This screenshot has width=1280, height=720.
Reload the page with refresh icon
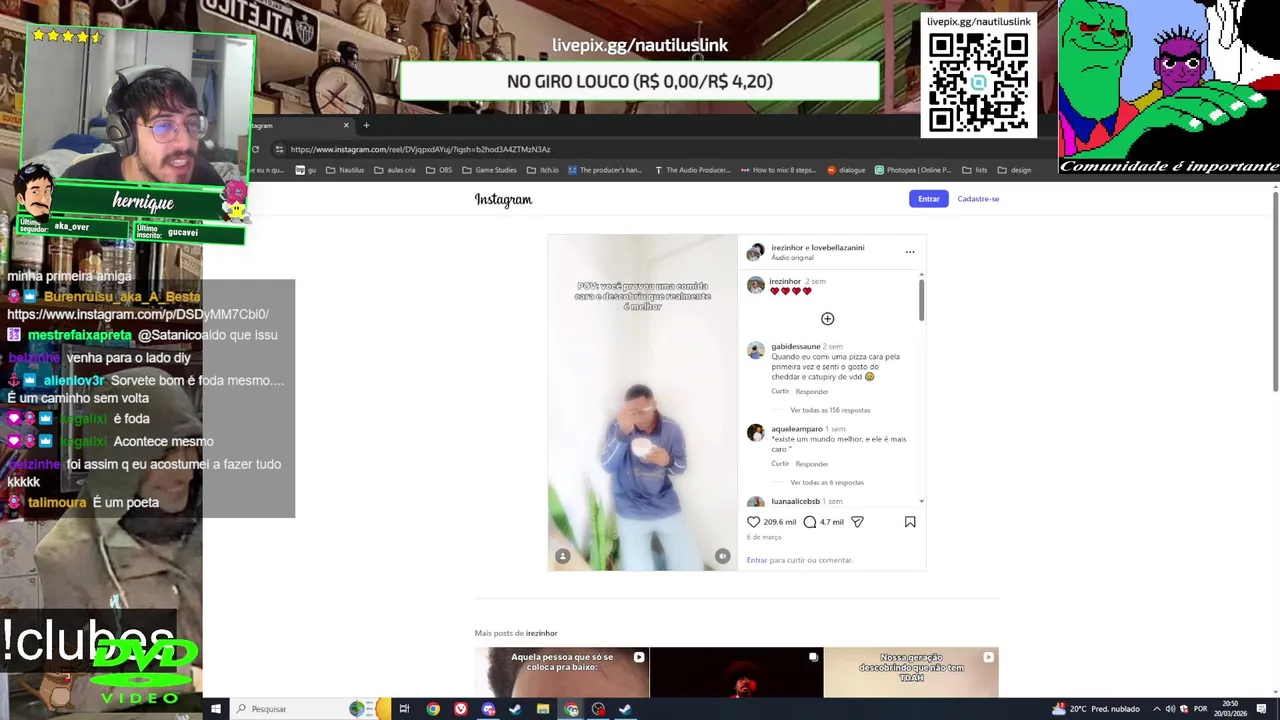click(x=255, y=149)
